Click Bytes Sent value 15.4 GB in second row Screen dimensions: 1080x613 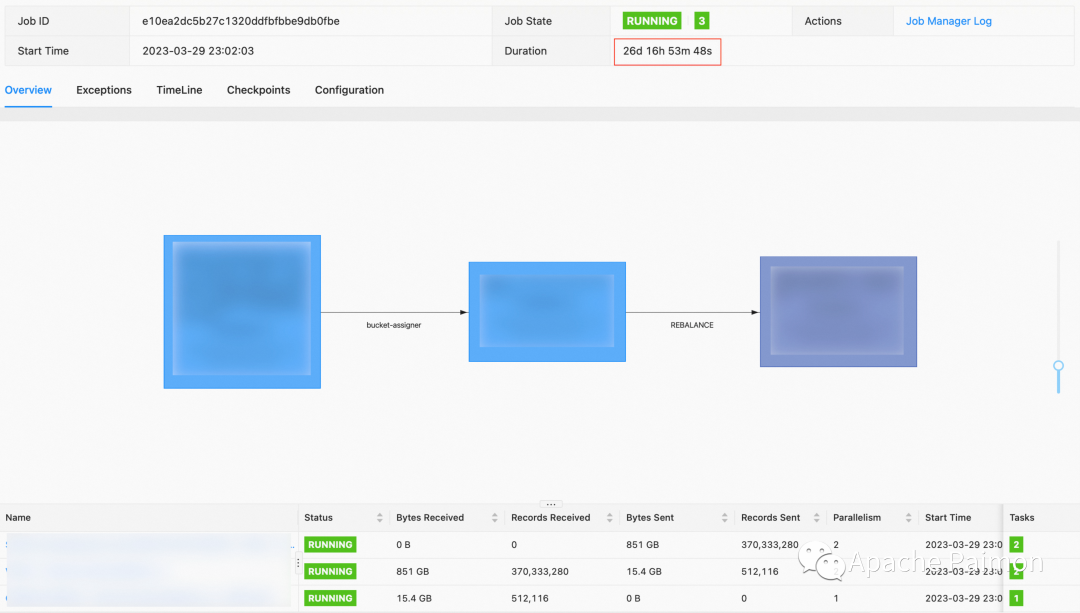[x=644, y=572]
